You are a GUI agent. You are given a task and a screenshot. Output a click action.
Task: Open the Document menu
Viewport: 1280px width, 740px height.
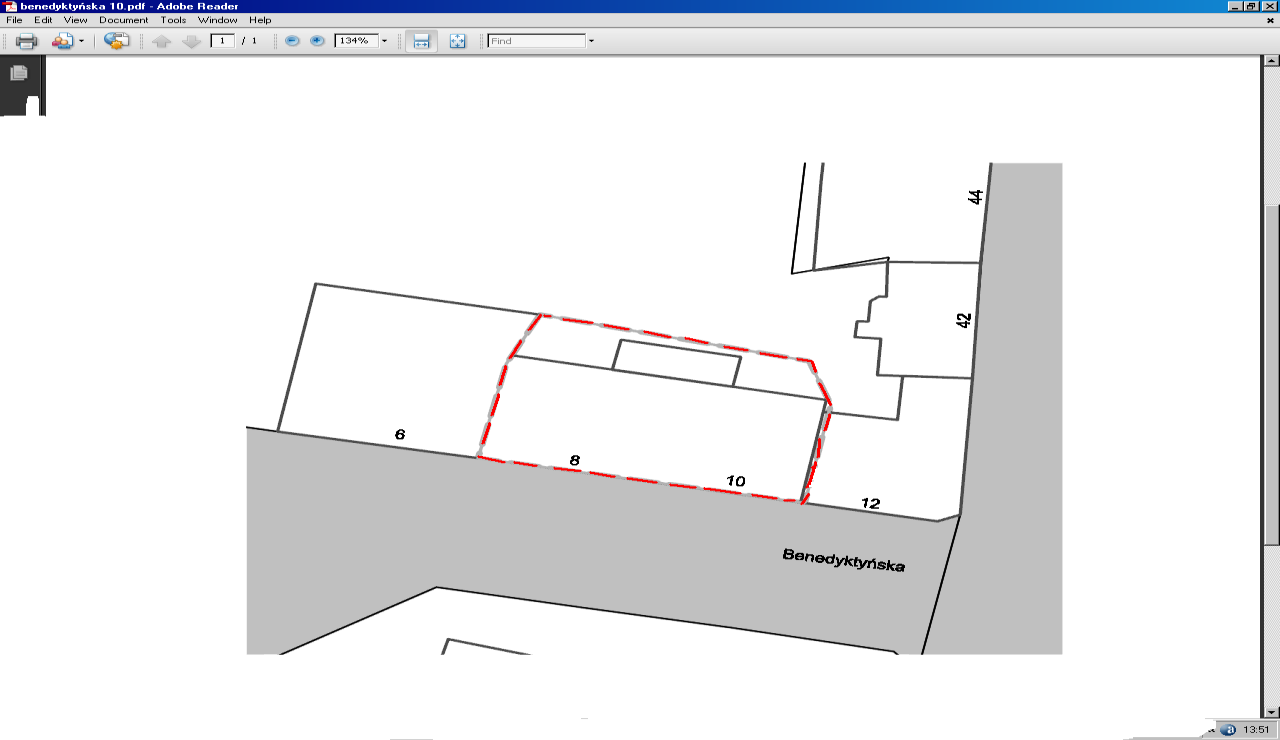coord(123,20)
